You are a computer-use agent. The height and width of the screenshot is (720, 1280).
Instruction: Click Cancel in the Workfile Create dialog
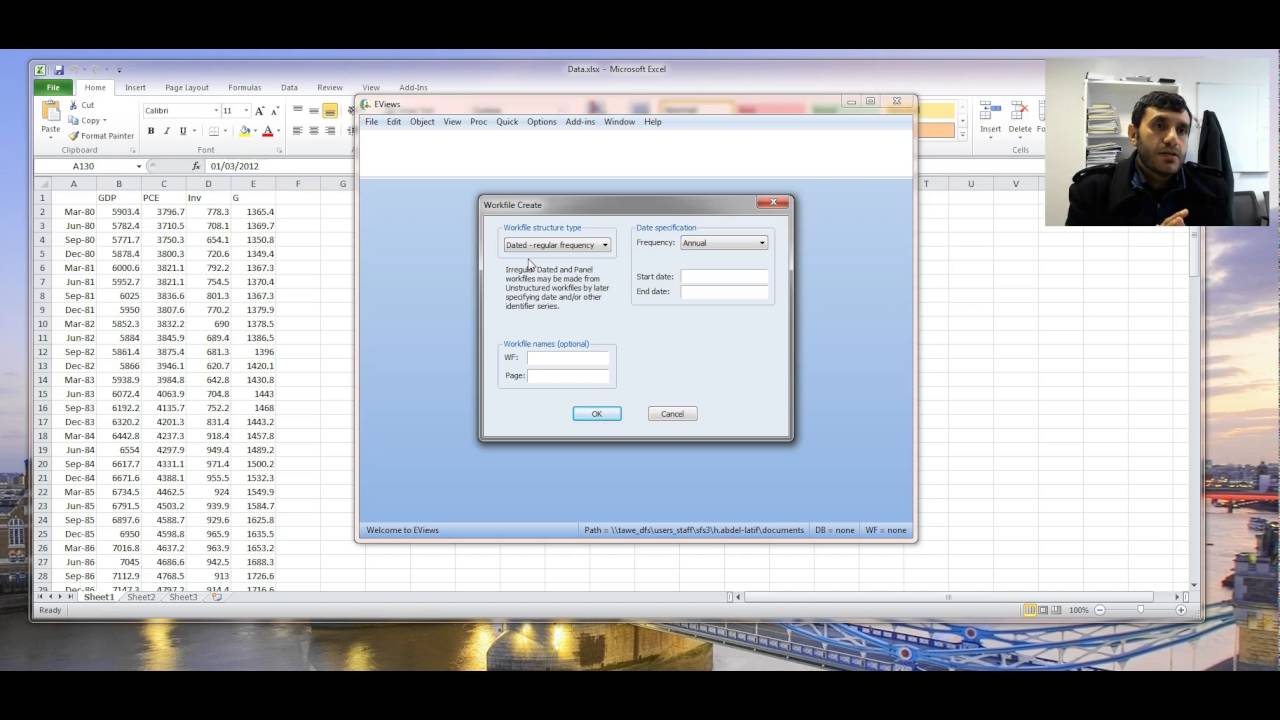[x=672, y=414]
